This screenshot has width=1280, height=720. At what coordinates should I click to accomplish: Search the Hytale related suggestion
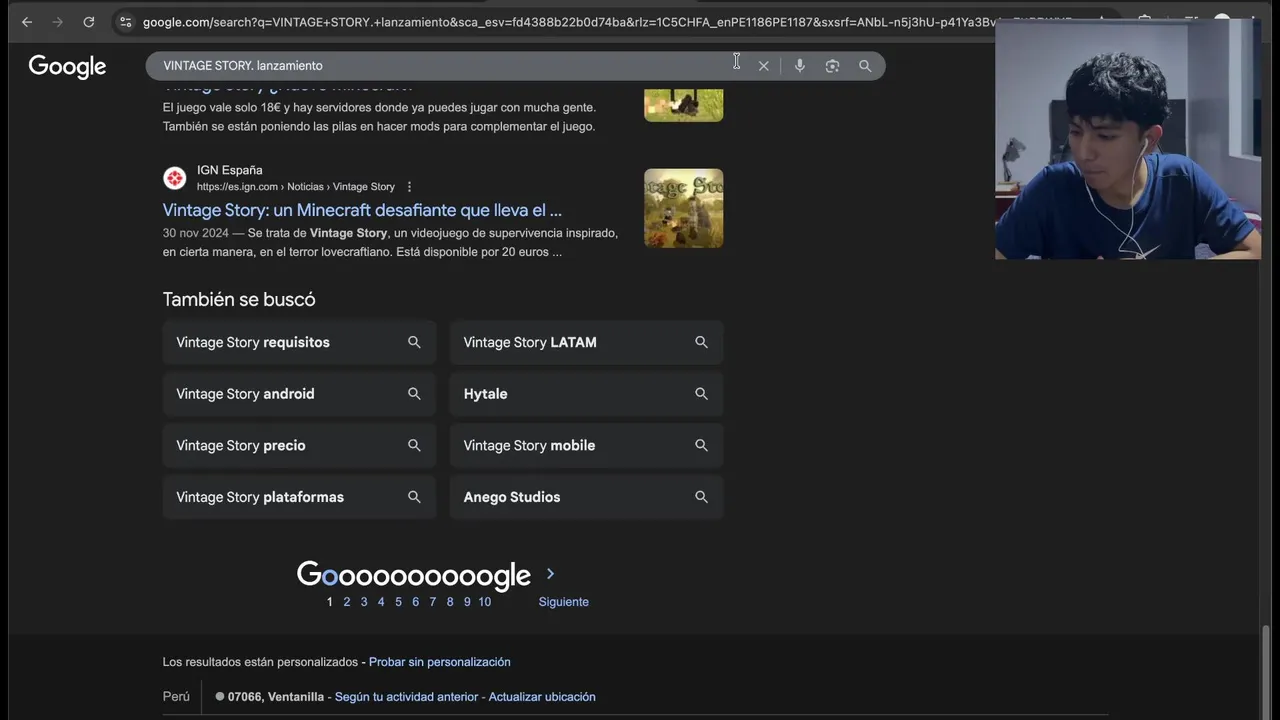coord(586,394)
